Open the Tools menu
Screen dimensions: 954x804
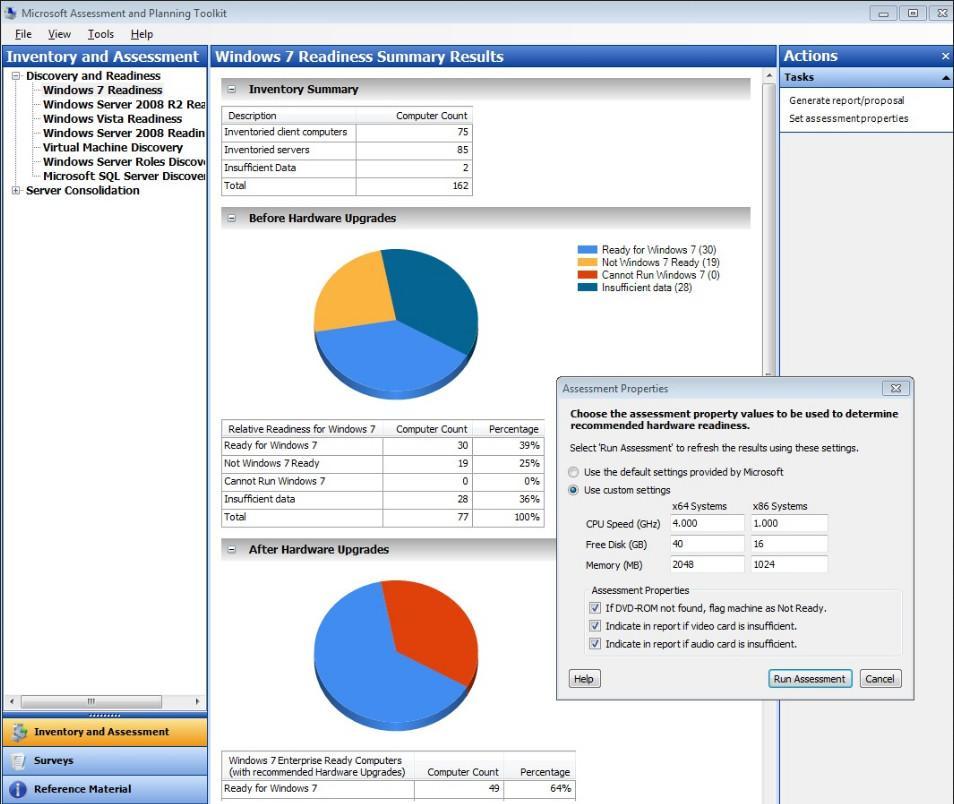(x=99, y=33)
